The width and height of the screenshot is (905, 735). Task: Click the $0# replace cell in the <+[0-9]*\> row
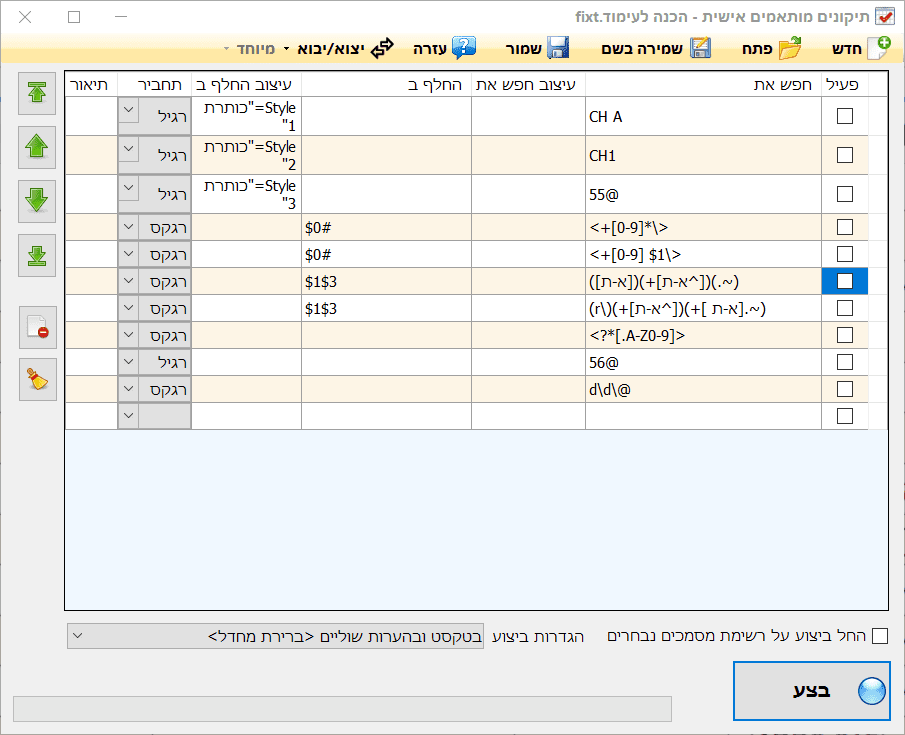(x=386, y=227)
